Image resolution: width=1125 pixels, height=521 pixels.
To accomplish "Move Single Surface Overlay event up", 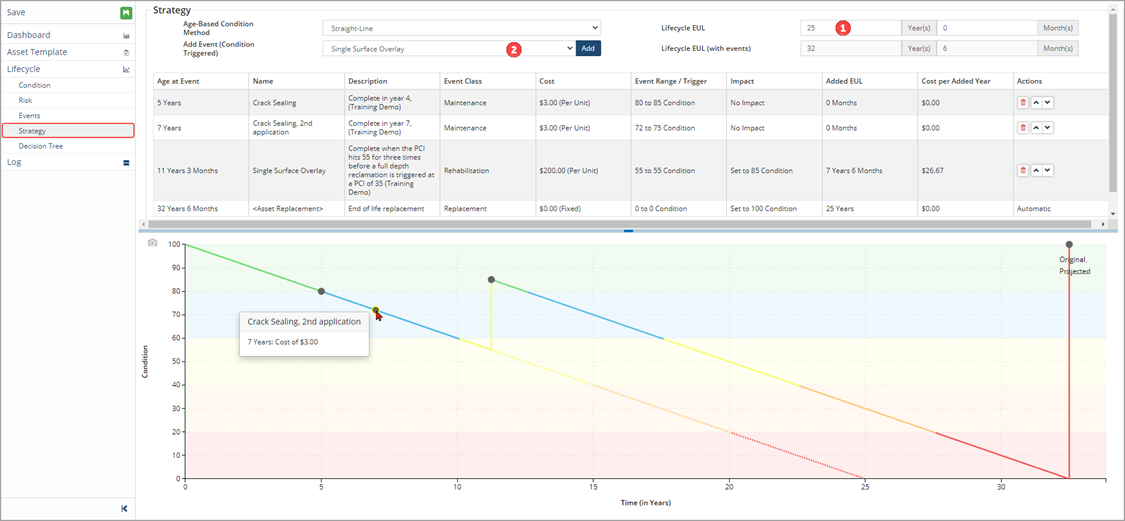I will [1035, 170].
